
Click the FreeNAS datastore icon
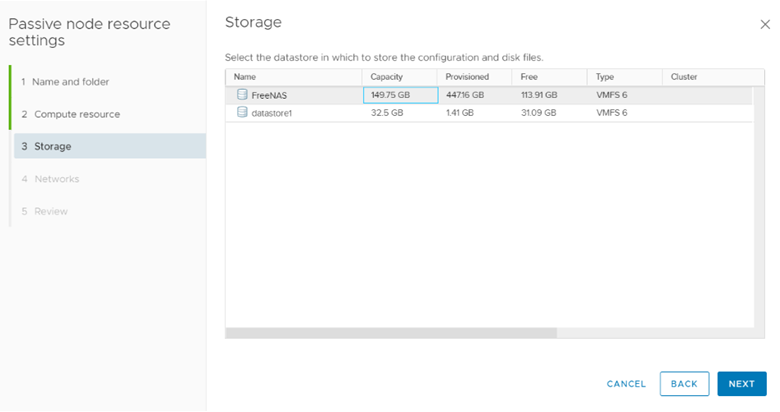pyautogui.click(x=242, y=95)
